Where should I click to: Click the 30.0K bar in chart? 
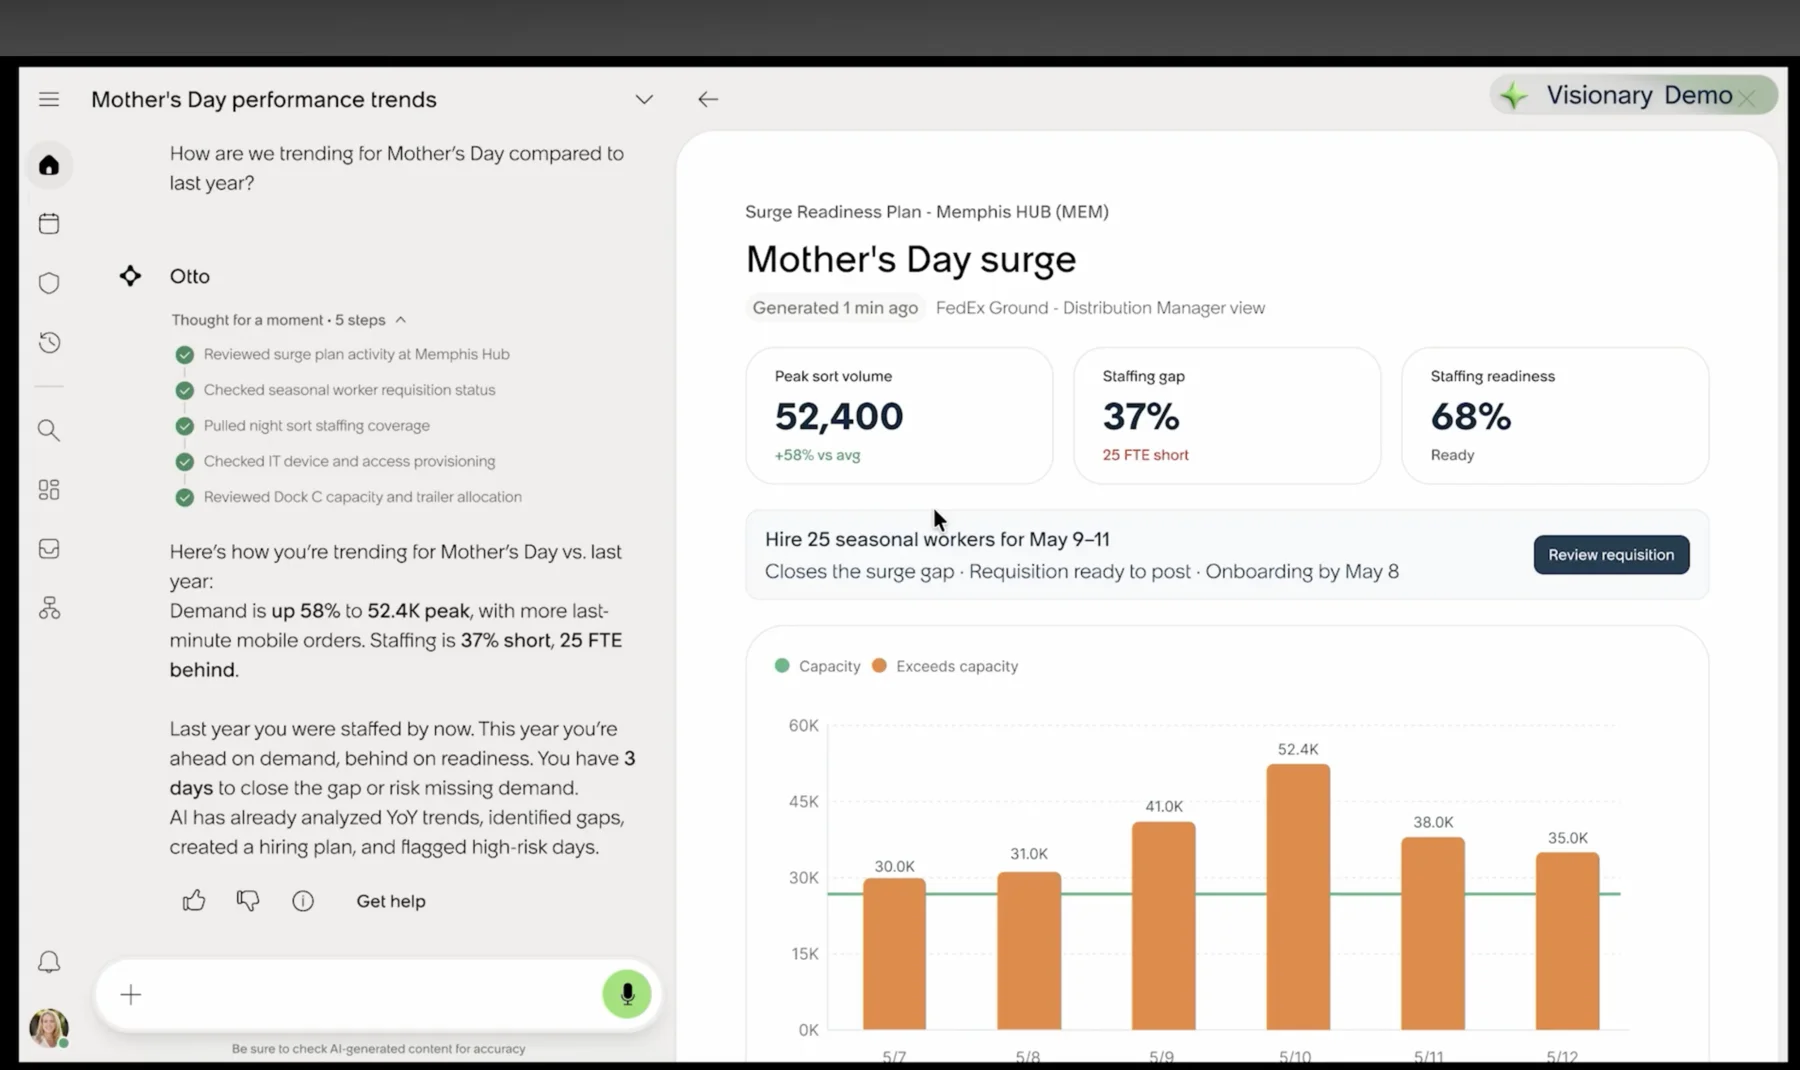894,954
